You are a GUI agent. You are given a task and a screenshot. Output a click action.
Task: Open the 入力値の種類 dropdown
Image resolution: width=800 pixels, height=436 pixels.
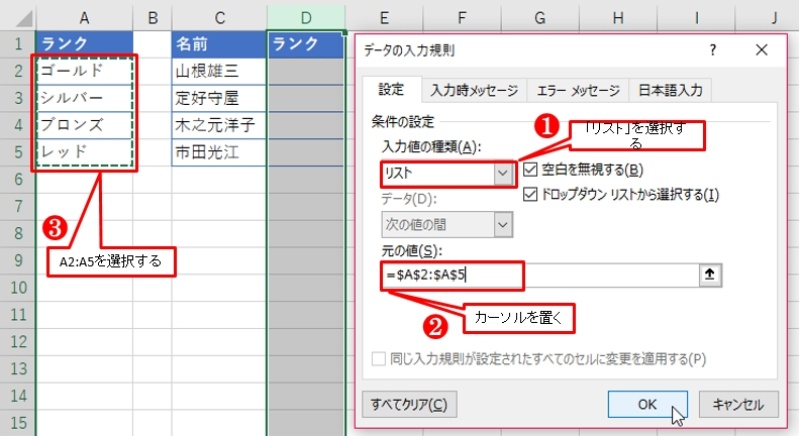[503, 174]
